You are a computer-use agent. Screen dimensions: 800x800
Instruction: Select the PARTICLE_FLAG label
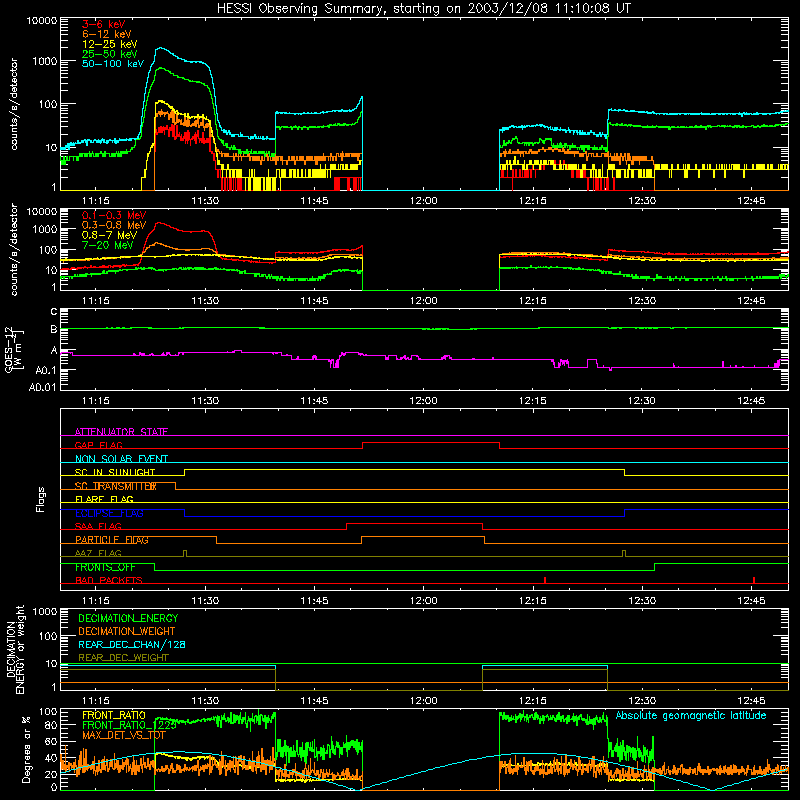112,539
